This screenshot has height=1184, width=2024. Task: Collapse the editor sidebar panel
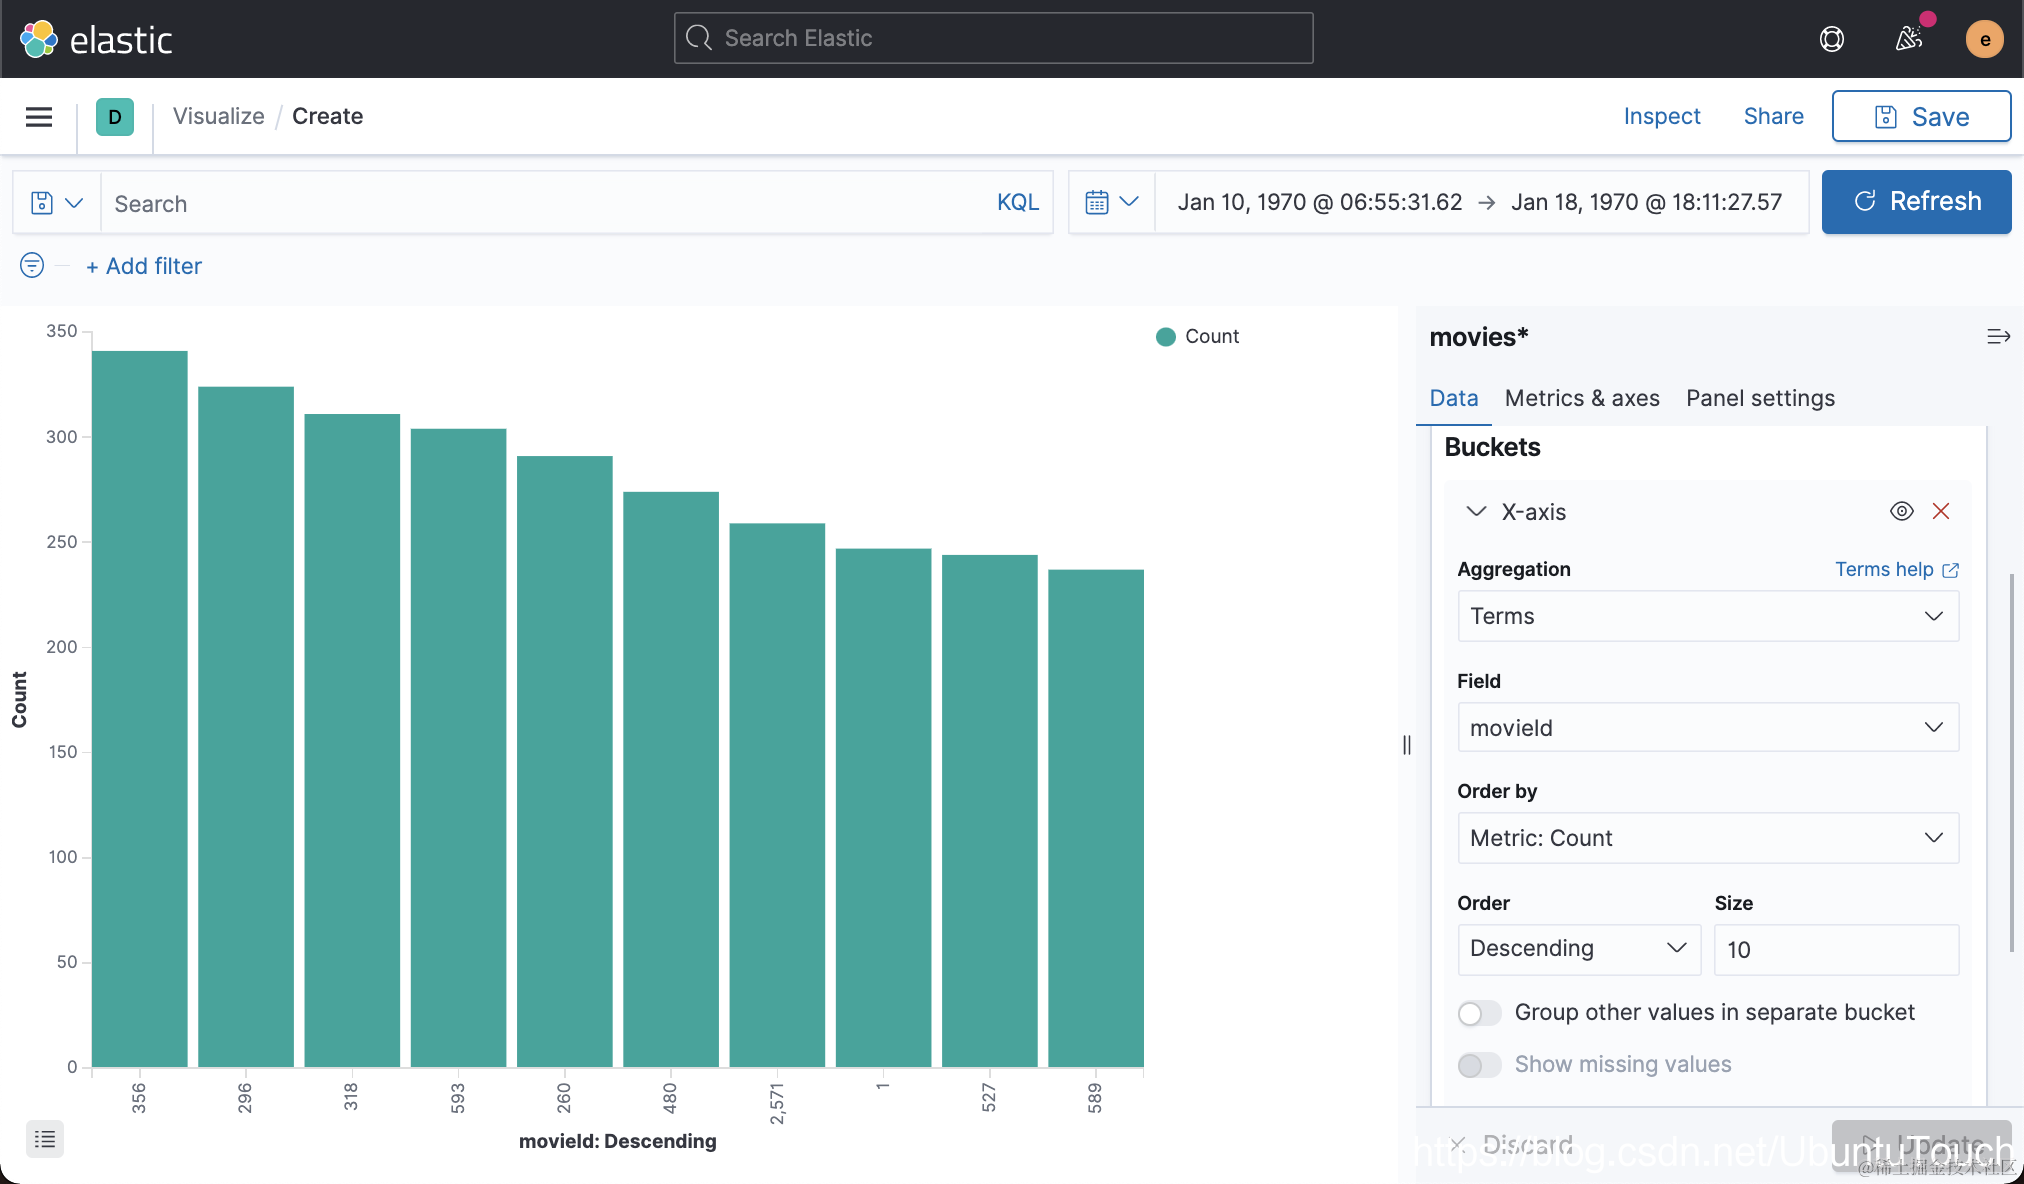(x=1997, y=337)
